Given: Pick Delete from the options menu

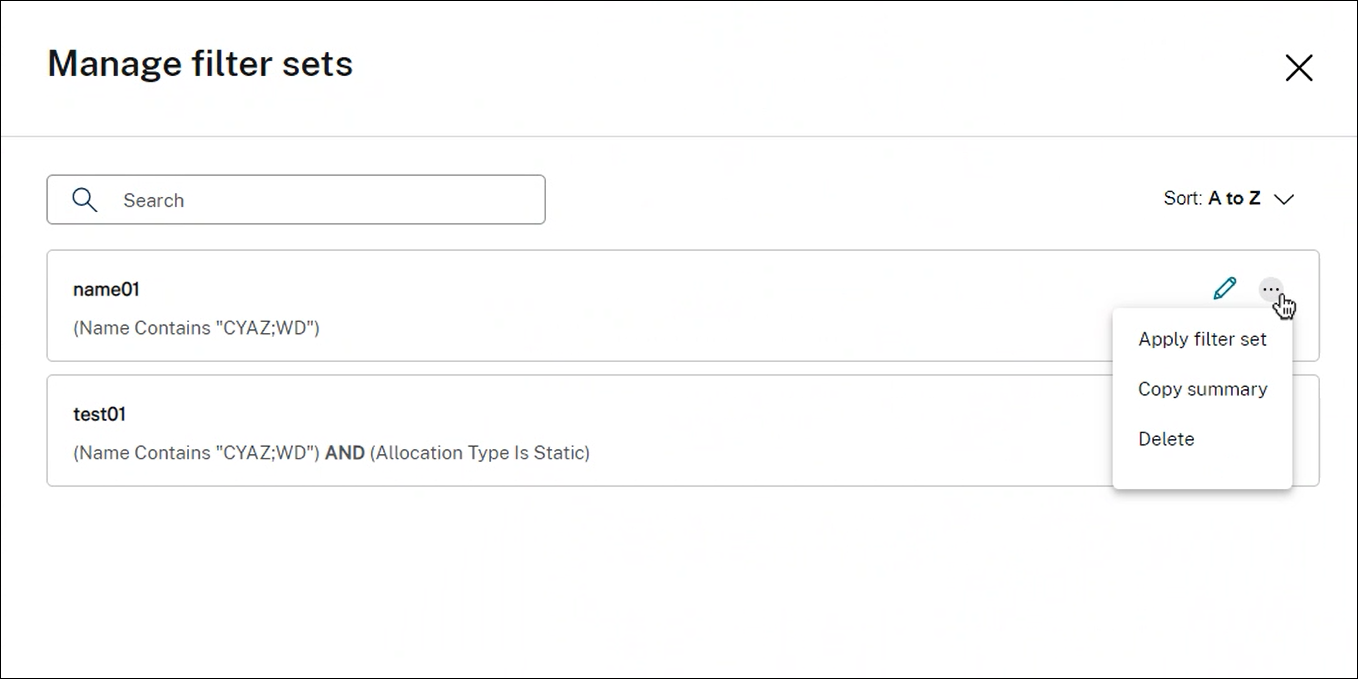Looking at the screenshot, I should [1166, 439].
